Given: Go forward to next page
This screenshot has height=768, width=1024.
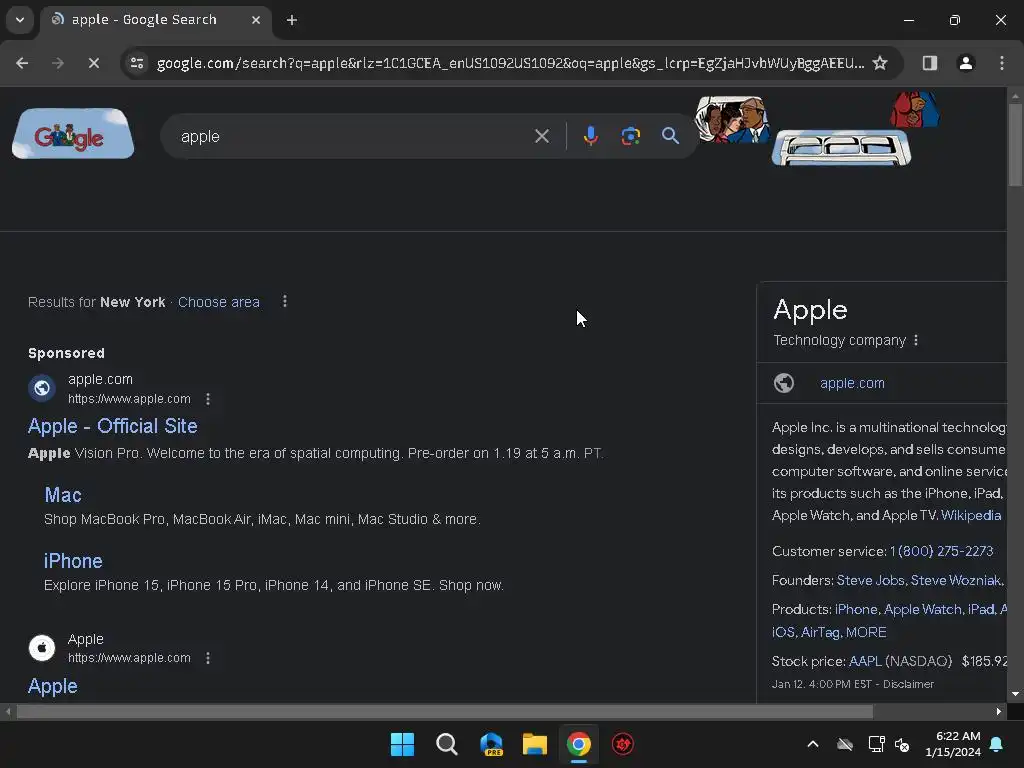Looking at the screenshot, I should (x=58, y=63).
